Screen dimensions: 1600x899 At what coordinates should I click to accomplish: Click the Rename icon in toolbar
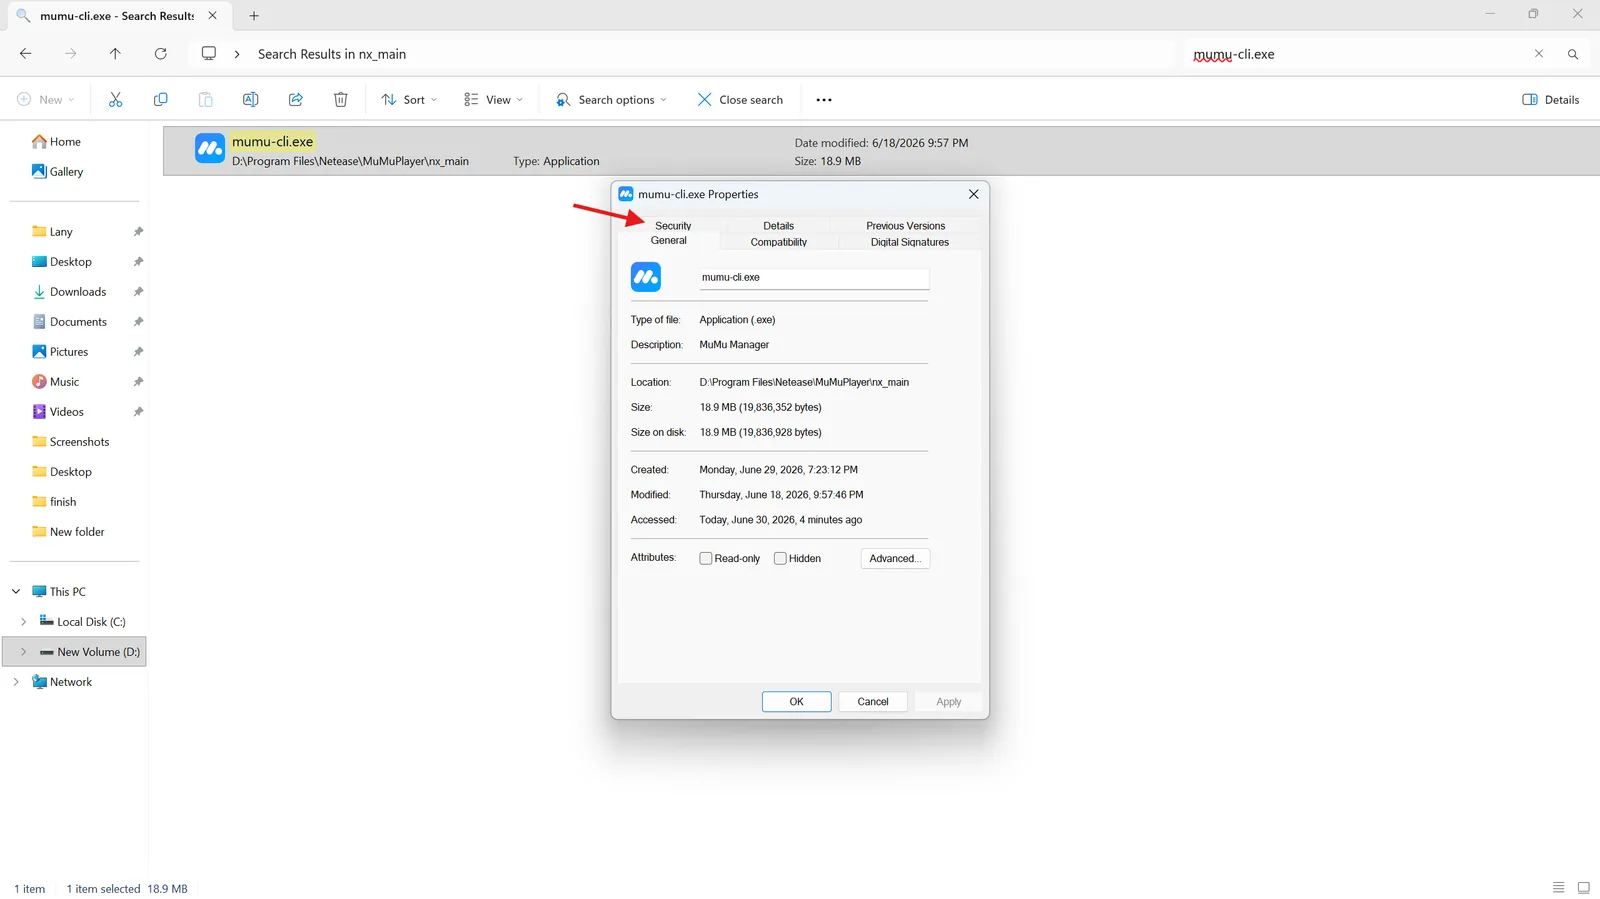pos(250,100)
